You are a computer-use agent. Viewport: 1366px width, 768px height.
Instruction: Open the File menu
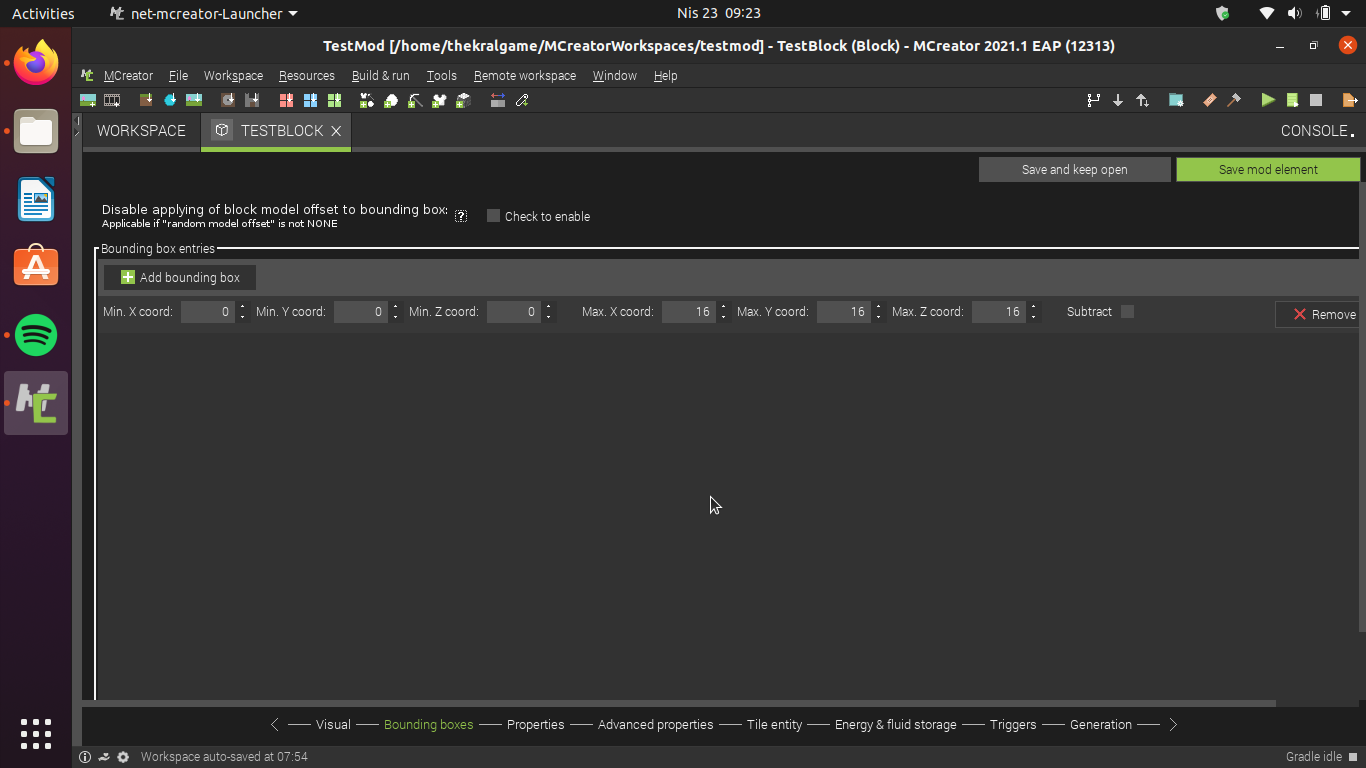tap(178, 75)
